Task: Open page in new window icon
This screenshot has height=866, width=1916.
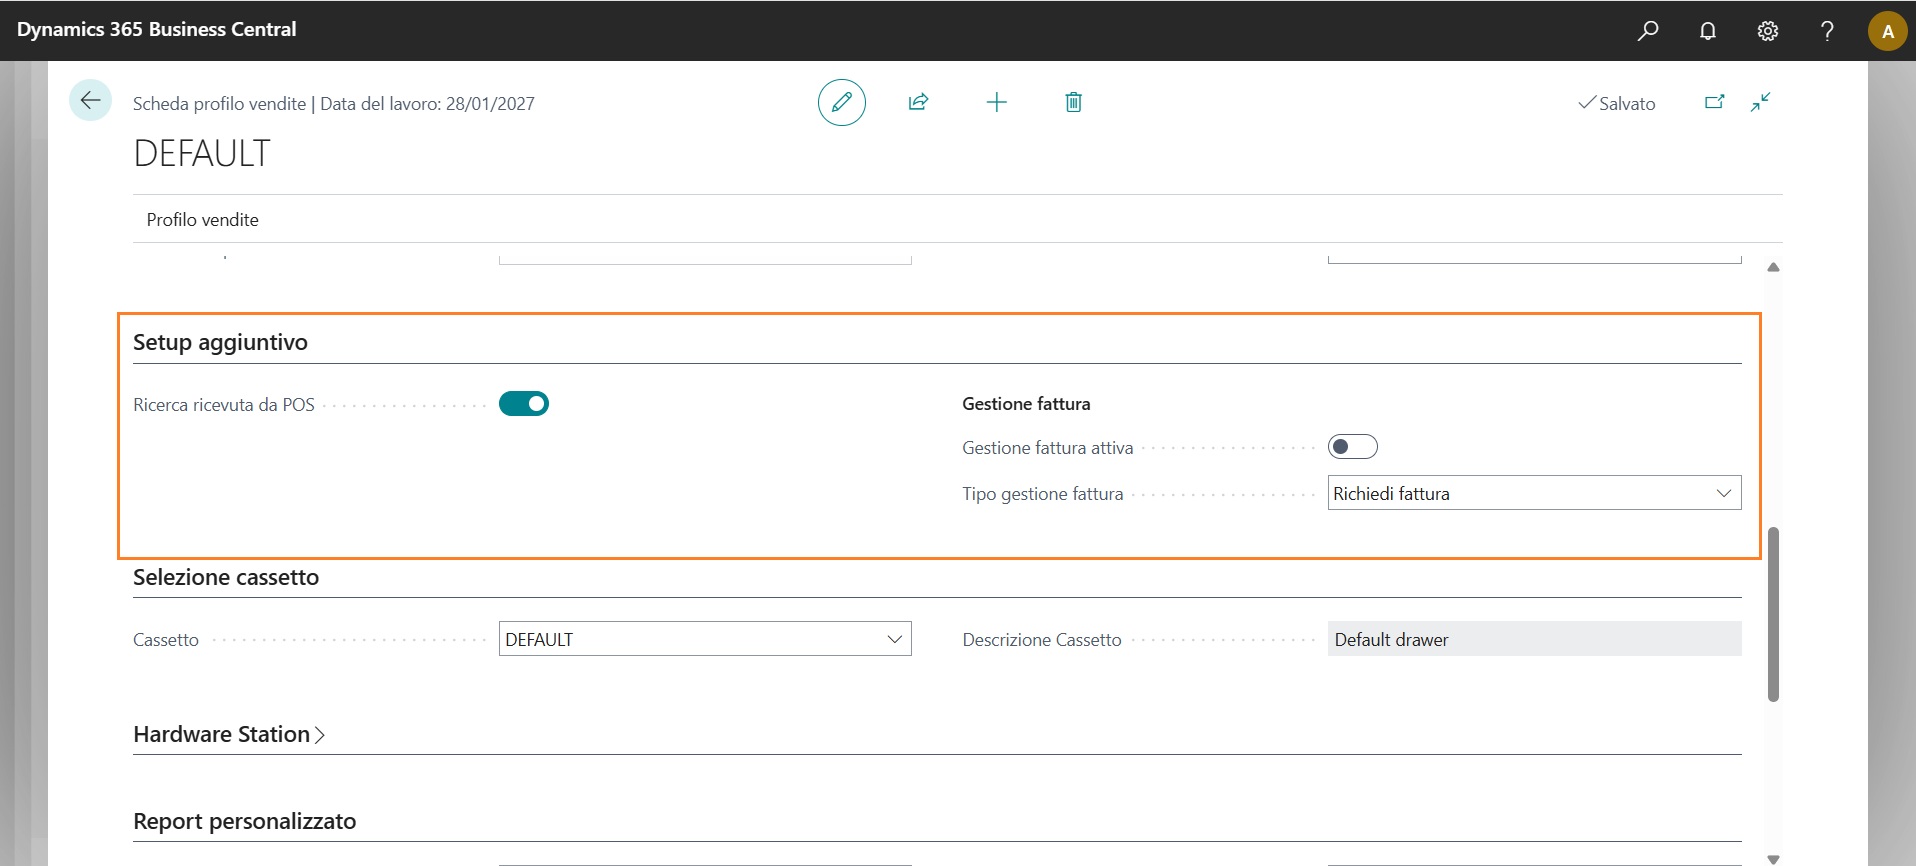Action: (1714, 102)
